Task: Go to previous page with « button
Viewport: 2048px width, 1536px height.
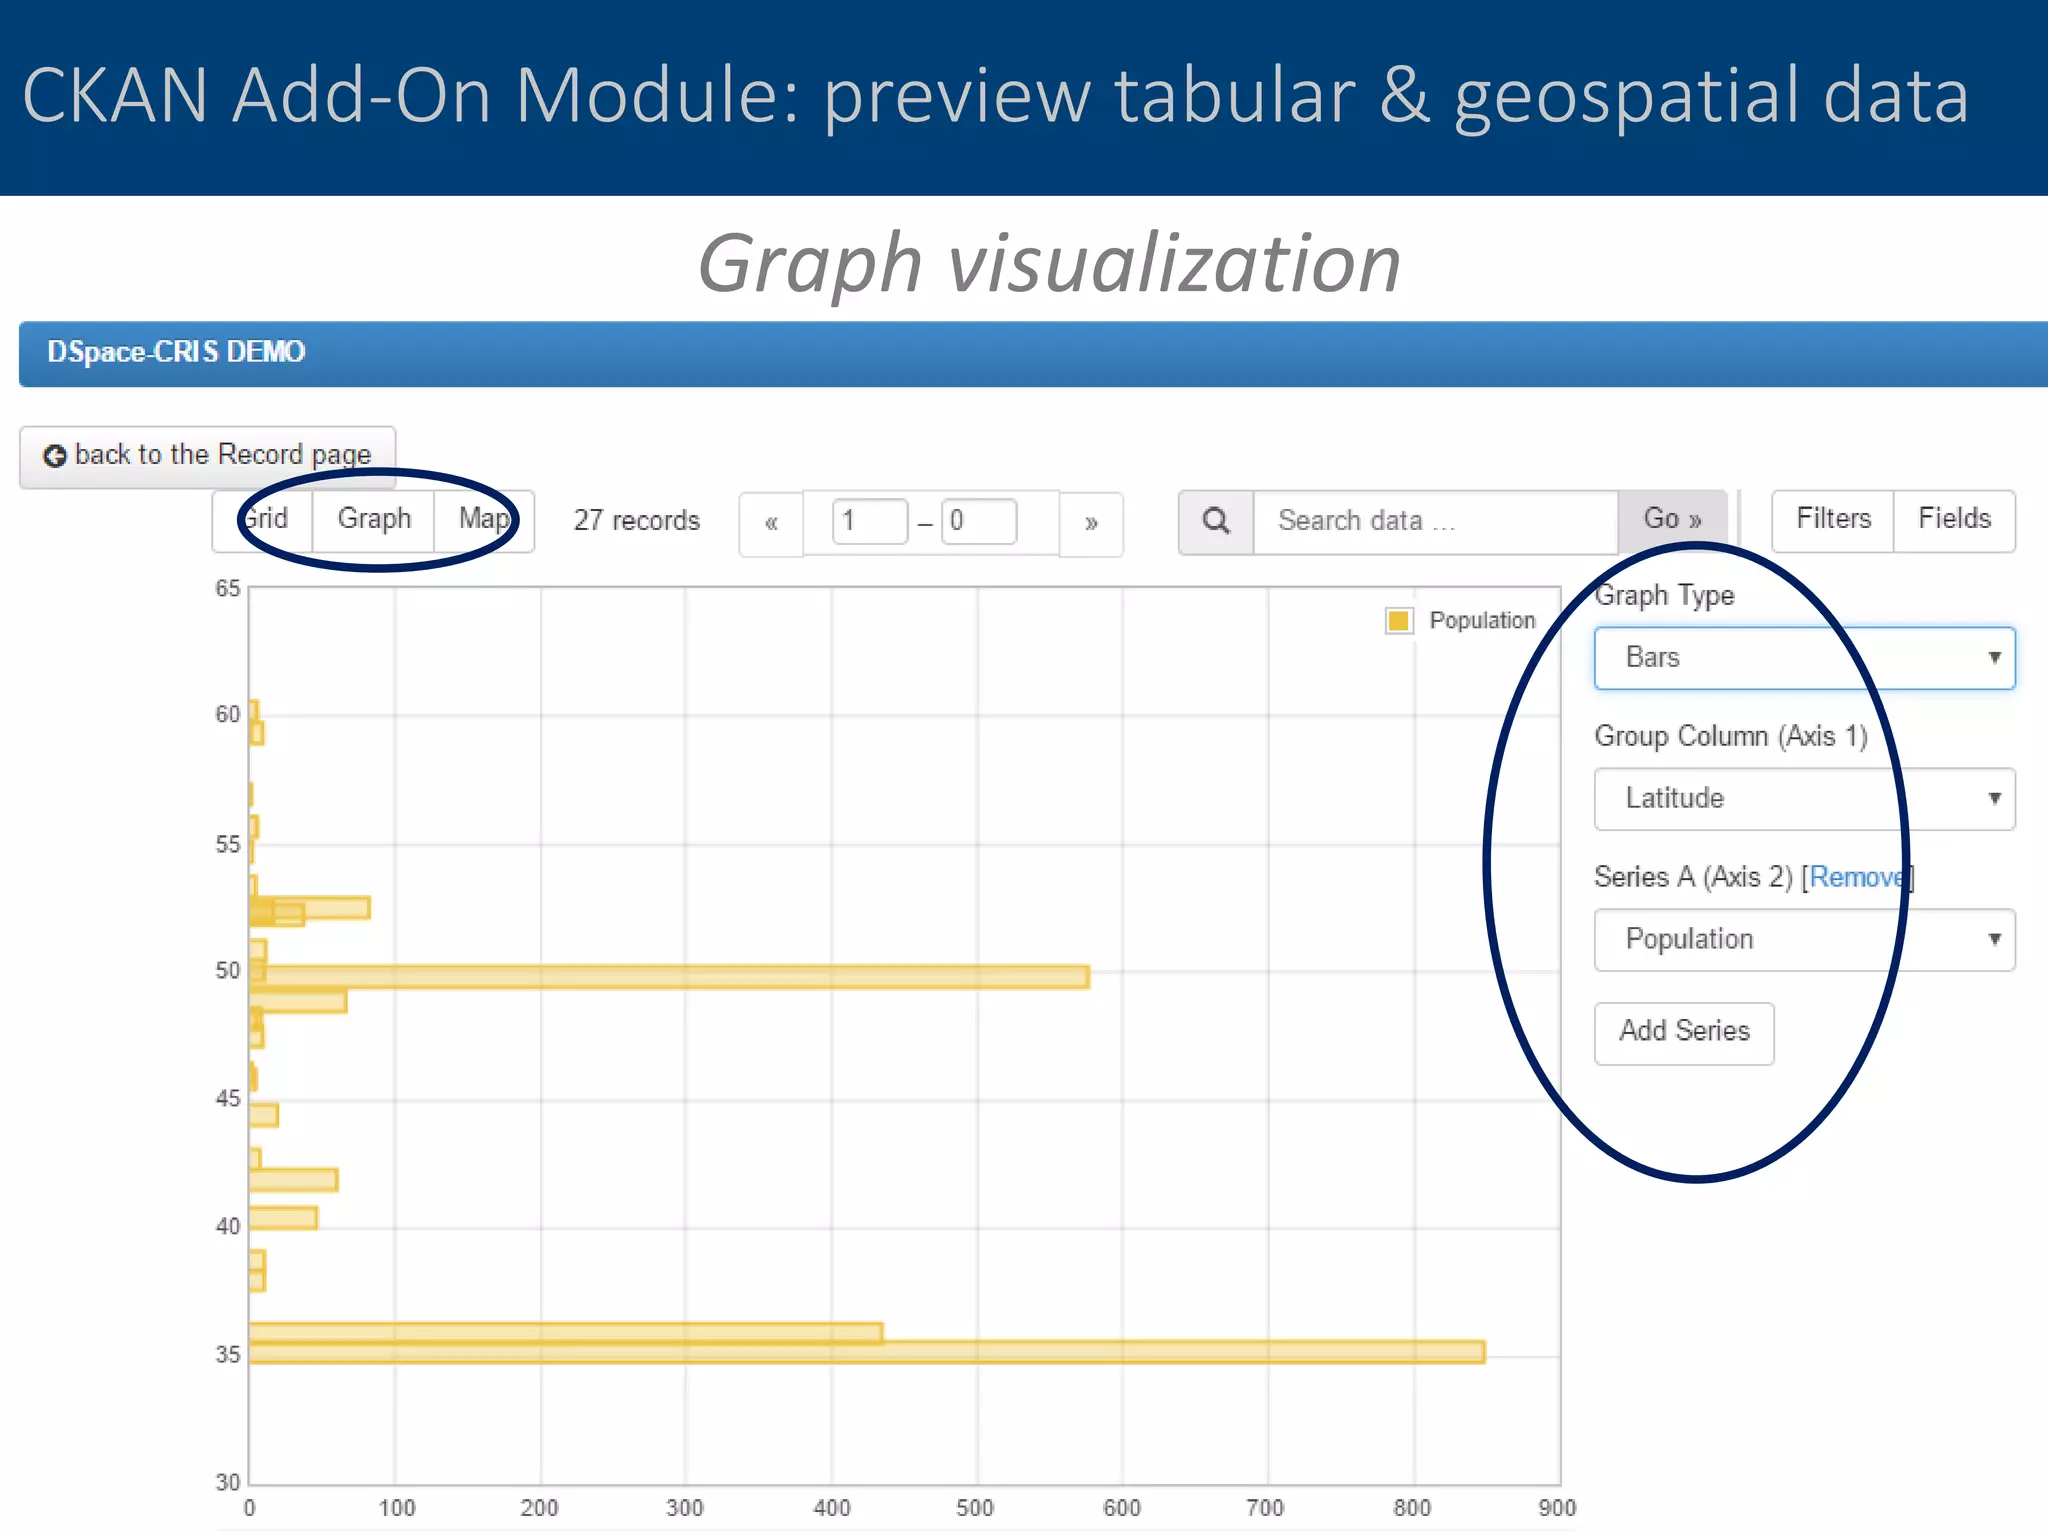Action: [771, 523]
